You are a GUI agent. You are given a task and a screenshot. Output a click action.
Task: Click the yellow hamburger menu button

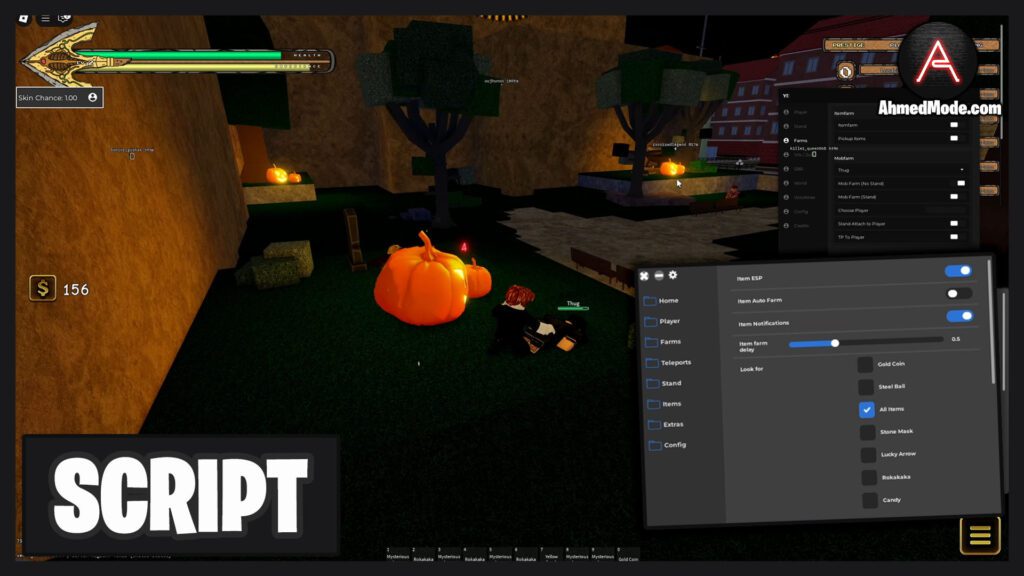pyautogui.click(x=979, y=536)
